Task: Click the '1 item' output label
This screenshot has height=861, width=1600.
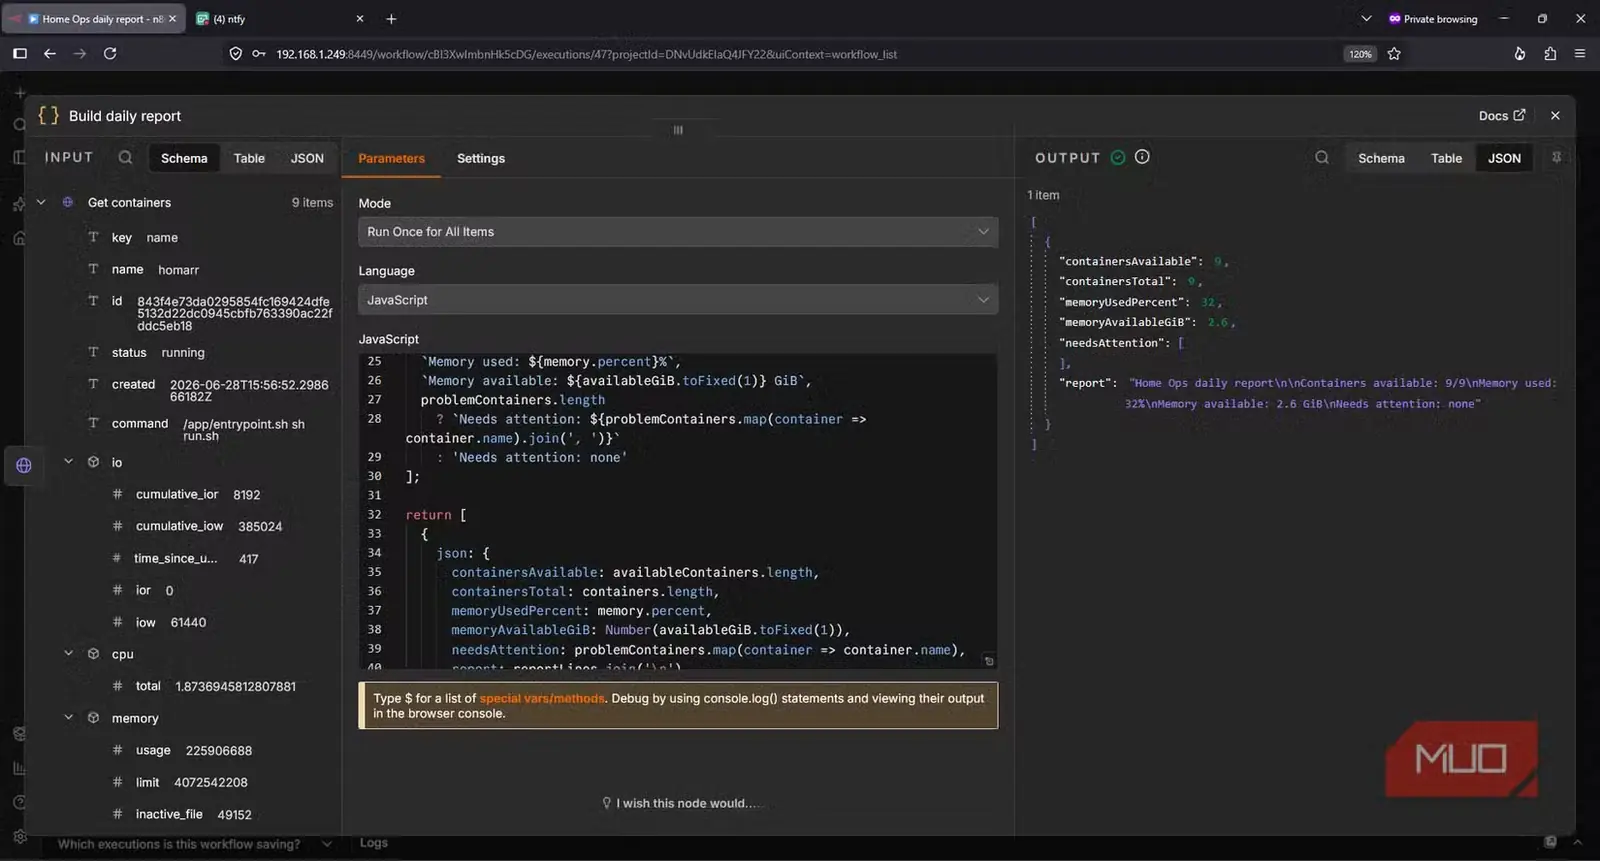Action: click(1043, 195)
